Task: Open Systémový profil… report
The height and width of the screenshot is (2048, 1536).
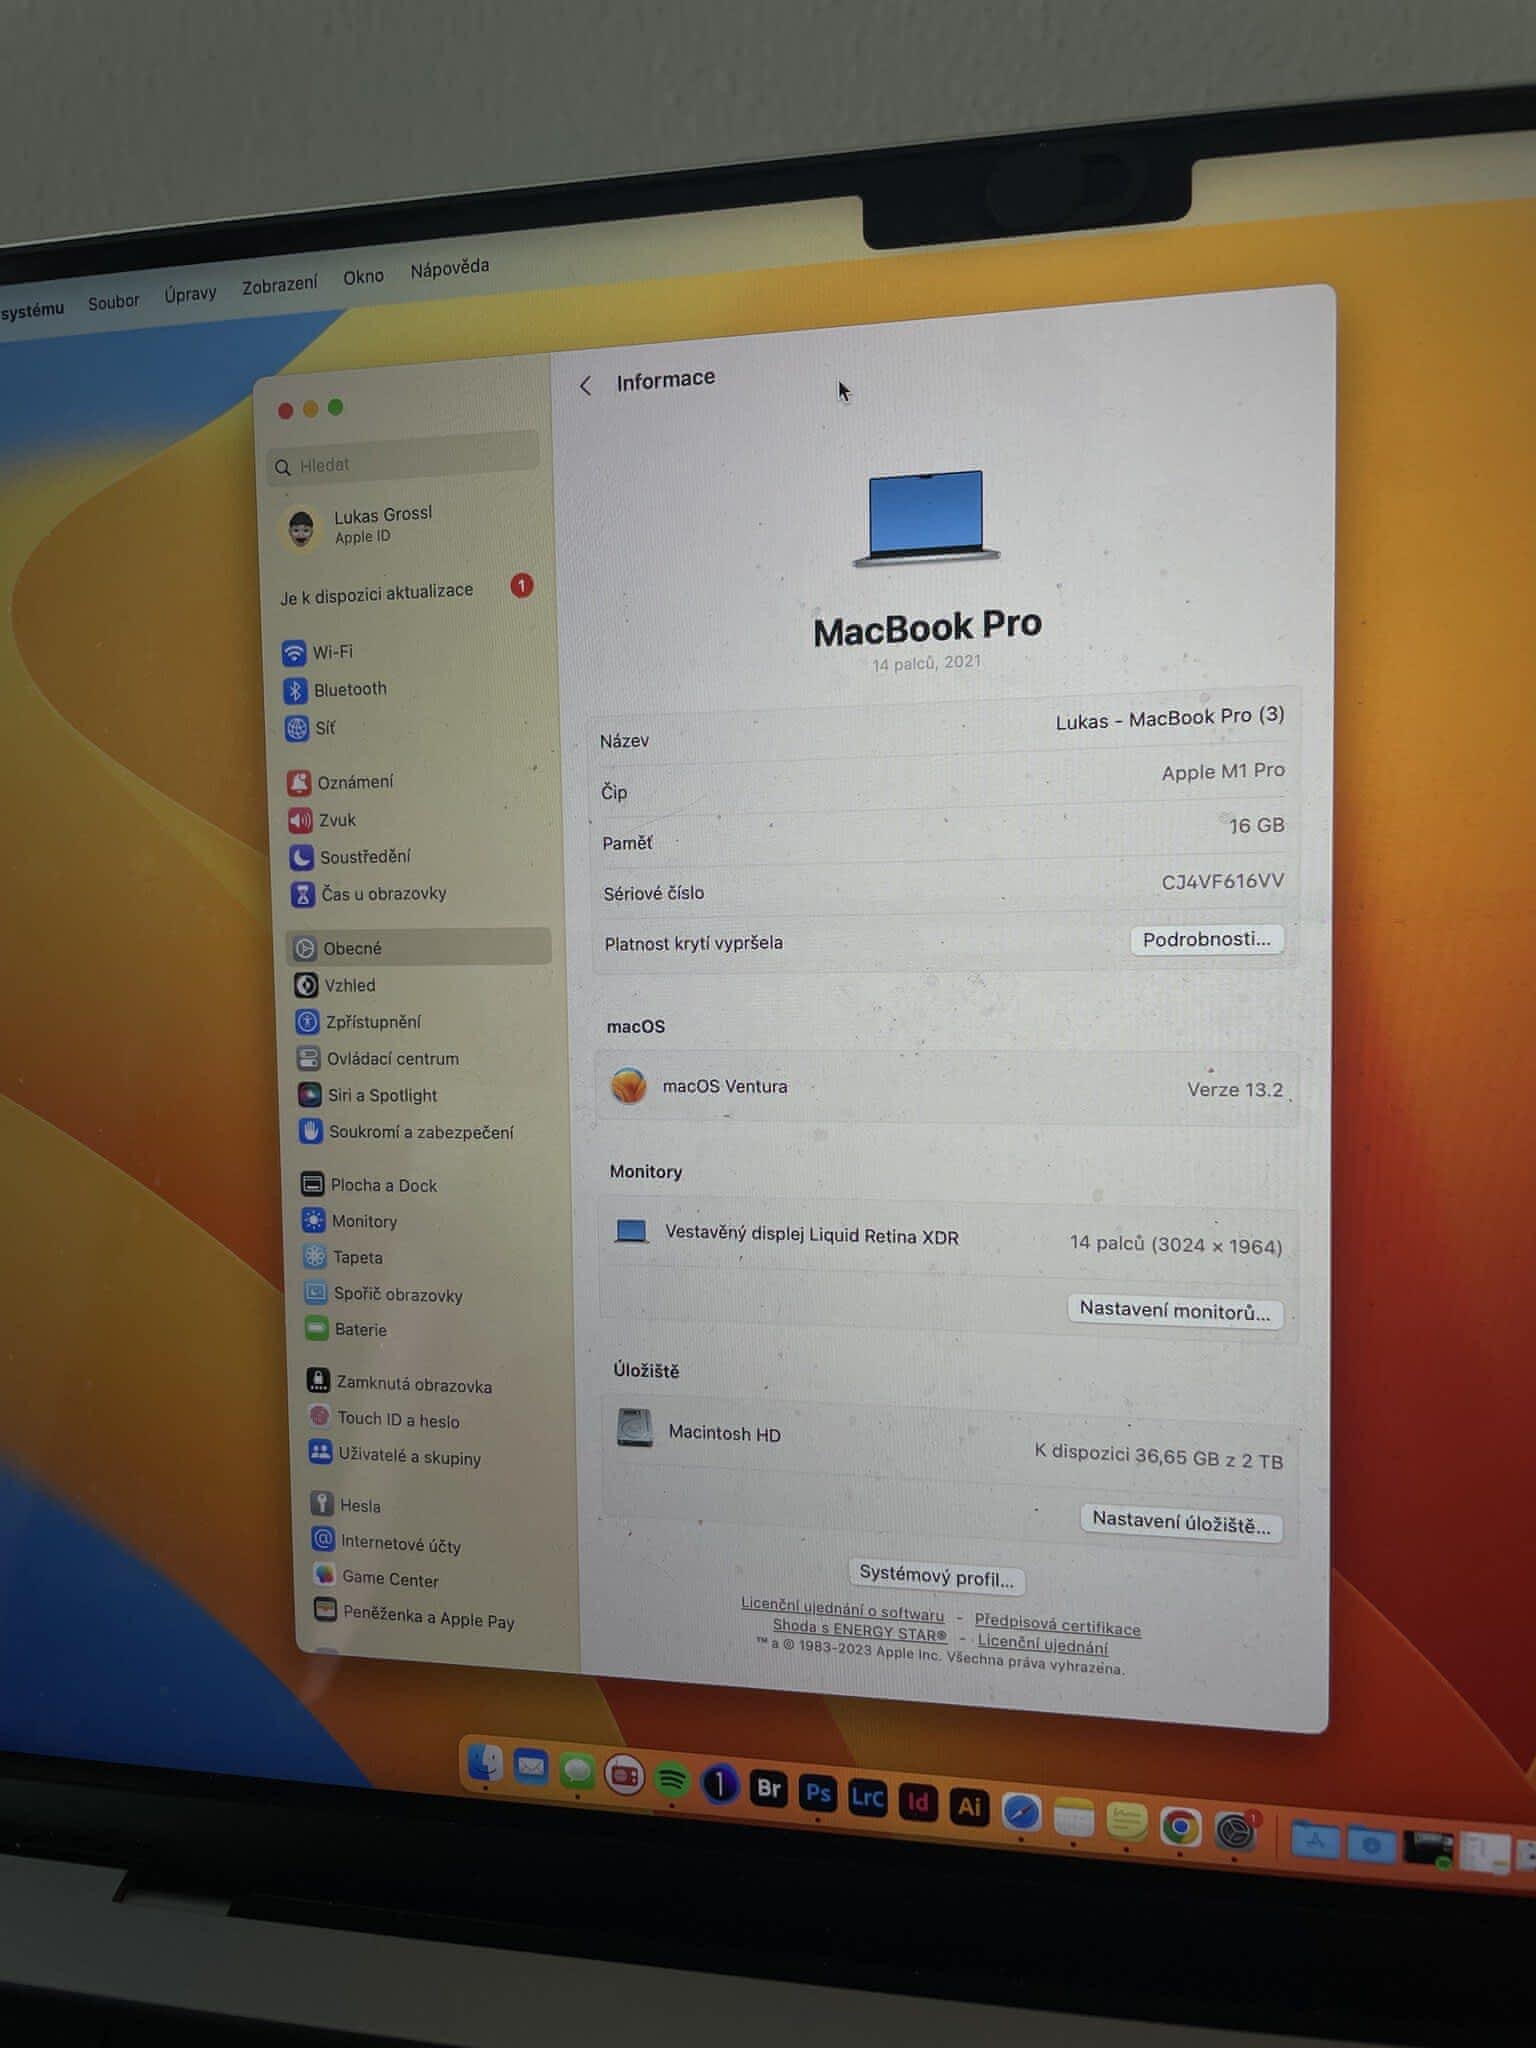Action: (936, 1577)
